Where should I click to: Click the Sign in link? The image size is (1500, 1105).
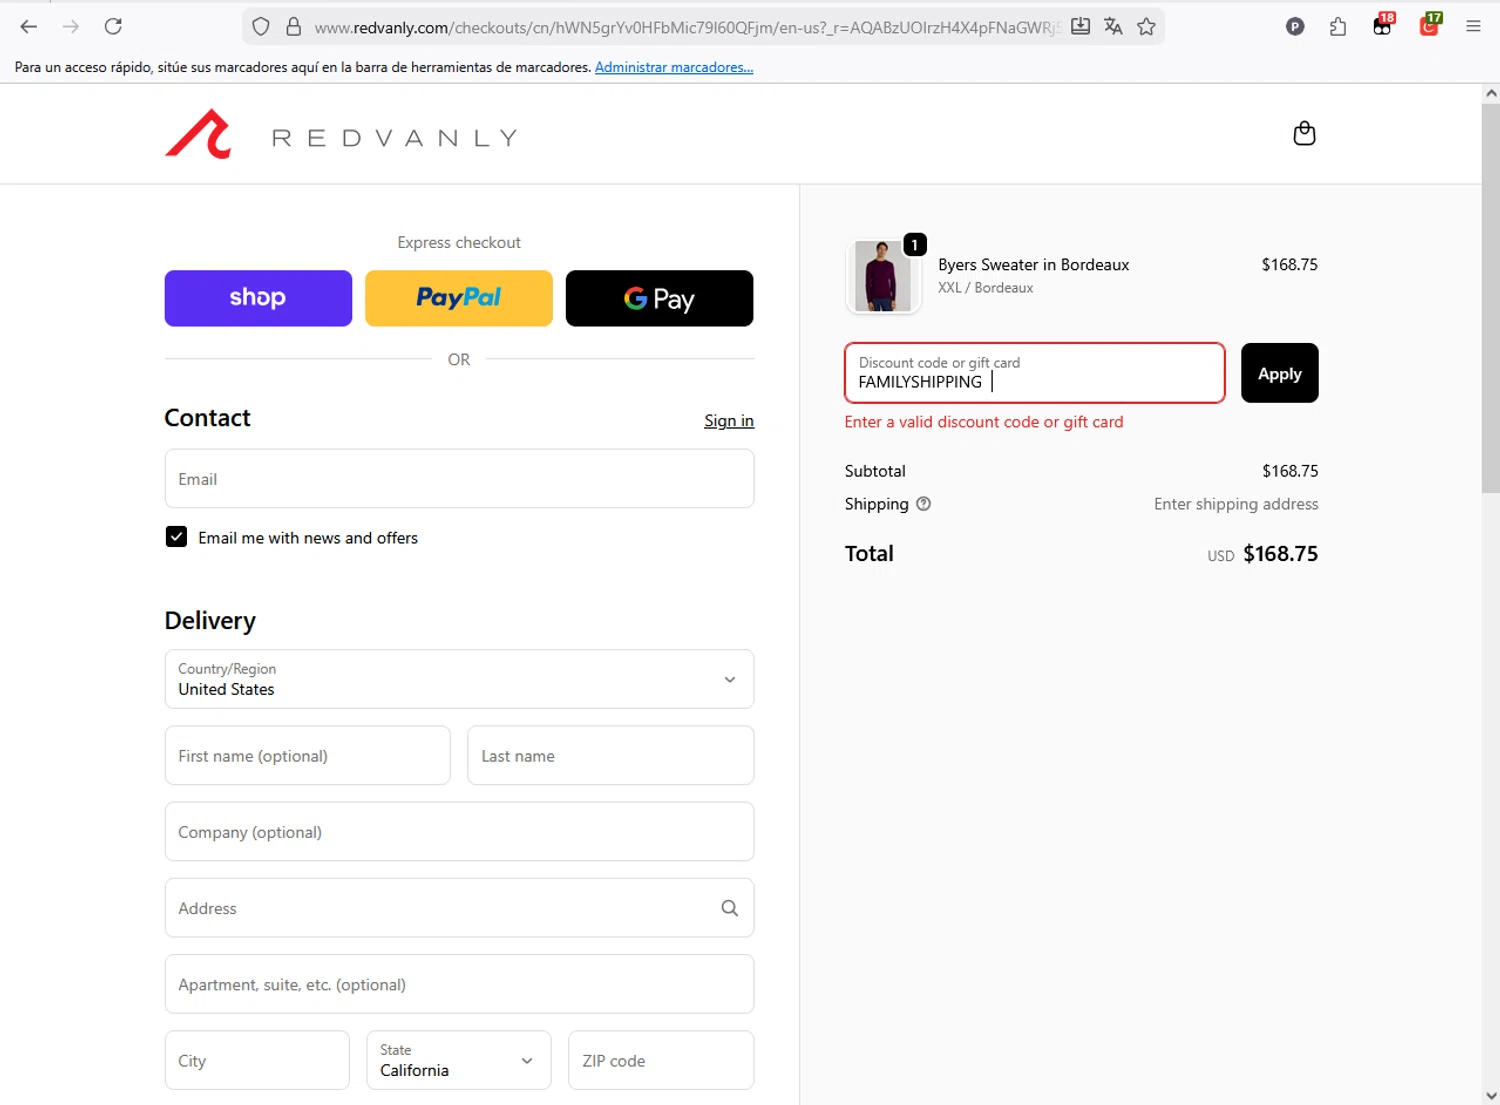[729, 421]
